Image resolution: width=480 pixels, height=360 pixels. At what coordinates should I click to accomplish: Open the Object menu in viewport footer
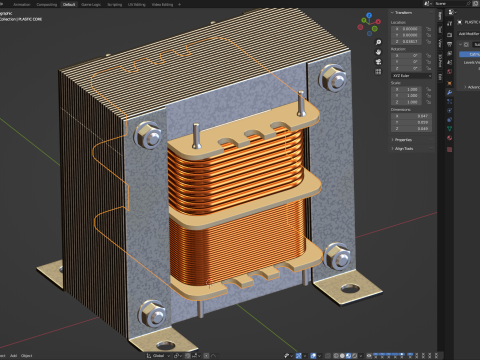tap(27, 356)
